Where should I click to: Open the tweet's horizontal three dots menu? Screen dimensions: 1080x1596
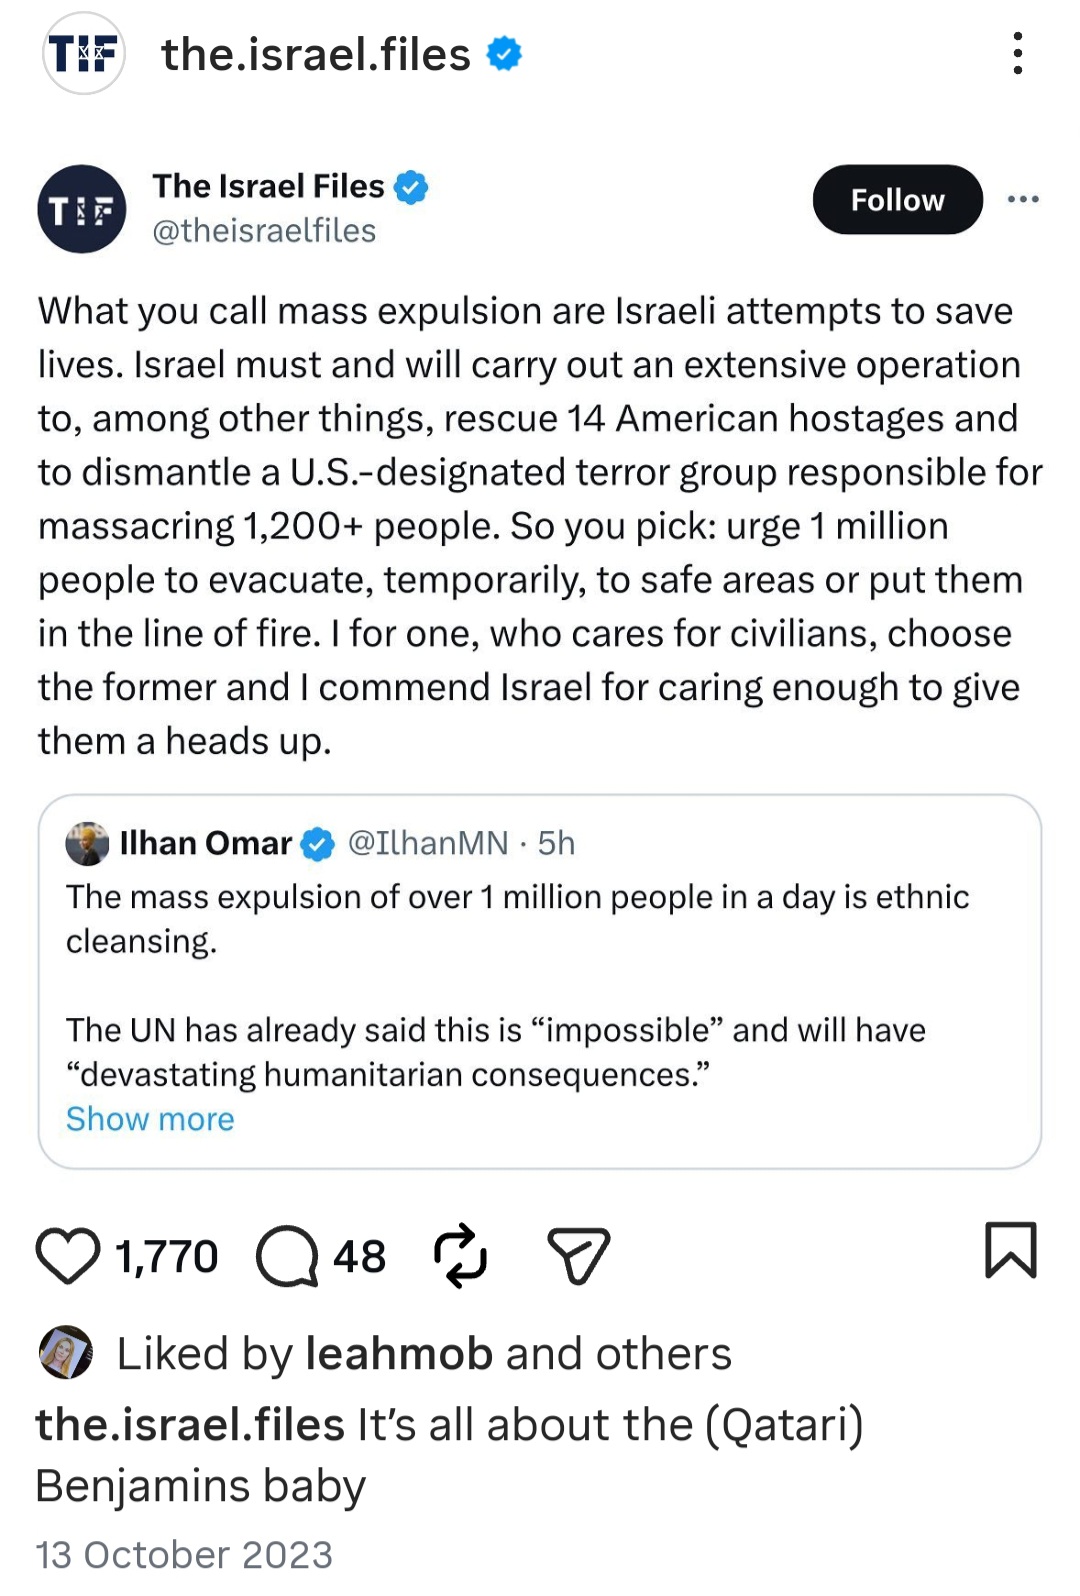(1023, 199)
